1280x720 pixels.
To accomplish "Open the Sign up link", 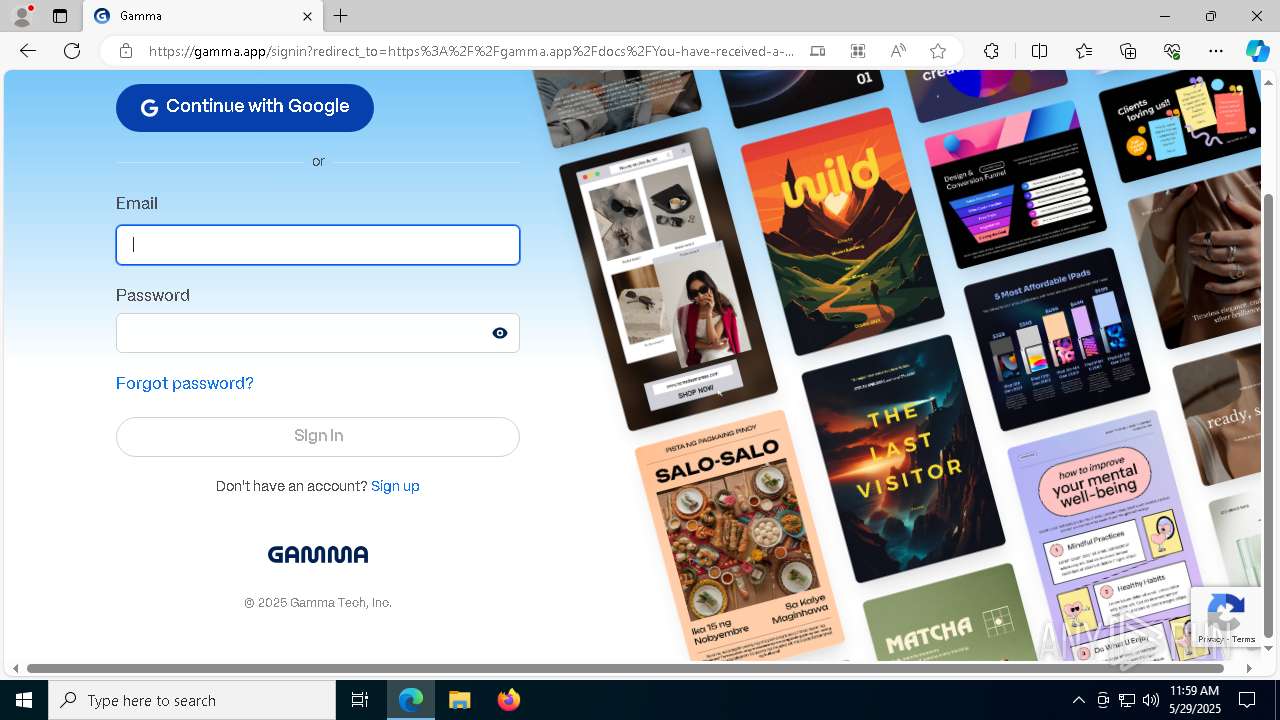I will point(395,486).
